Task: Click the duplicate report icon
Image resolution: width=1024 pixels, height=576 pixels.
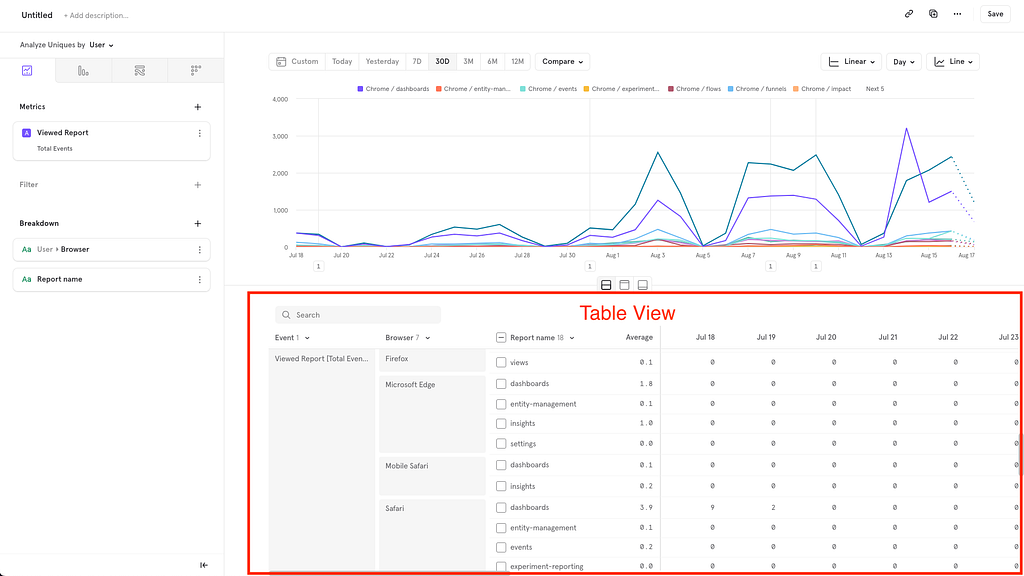Action: coord(933,14)
